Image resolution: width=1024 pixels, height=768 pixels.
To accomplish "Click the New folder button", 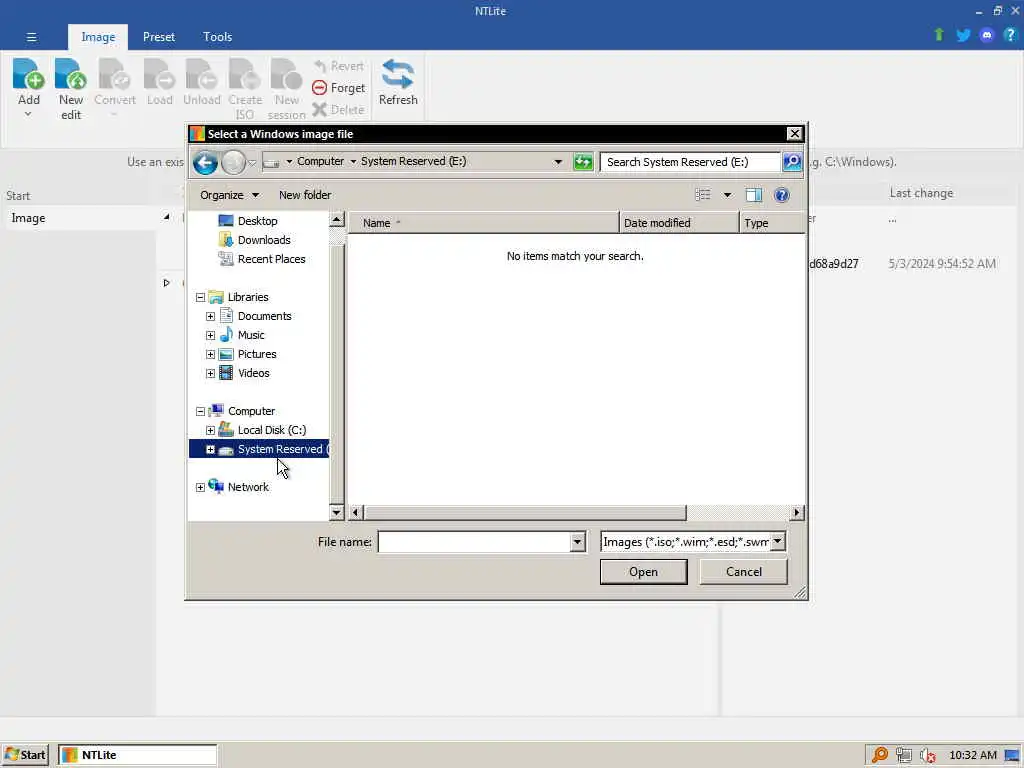I will pyautogui.click(x=304, y=195).
